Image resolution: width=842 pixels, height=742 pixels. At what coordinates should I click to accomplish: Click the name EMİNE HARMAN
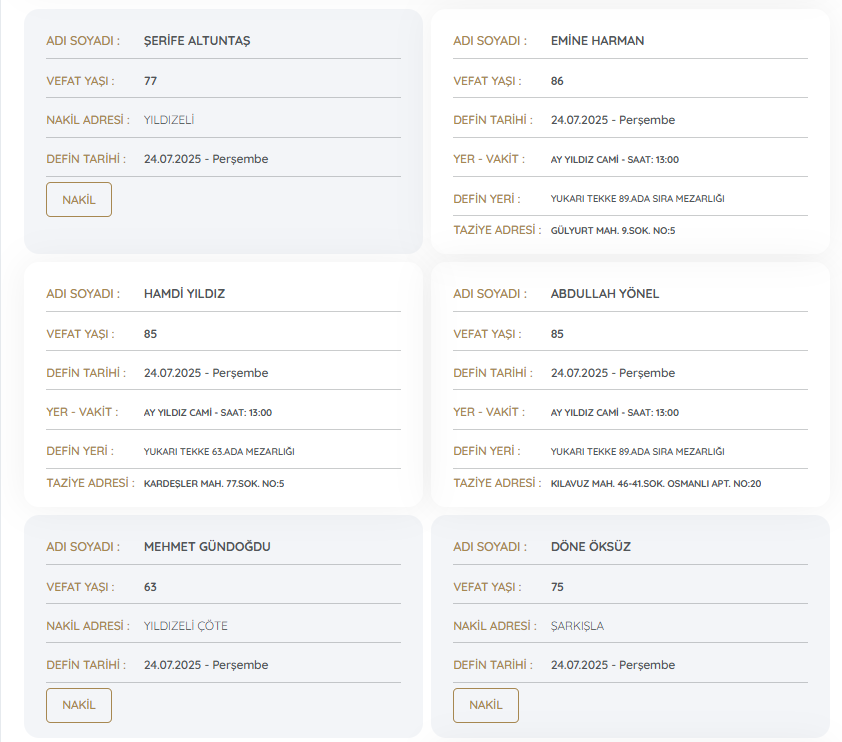(597, 41)
